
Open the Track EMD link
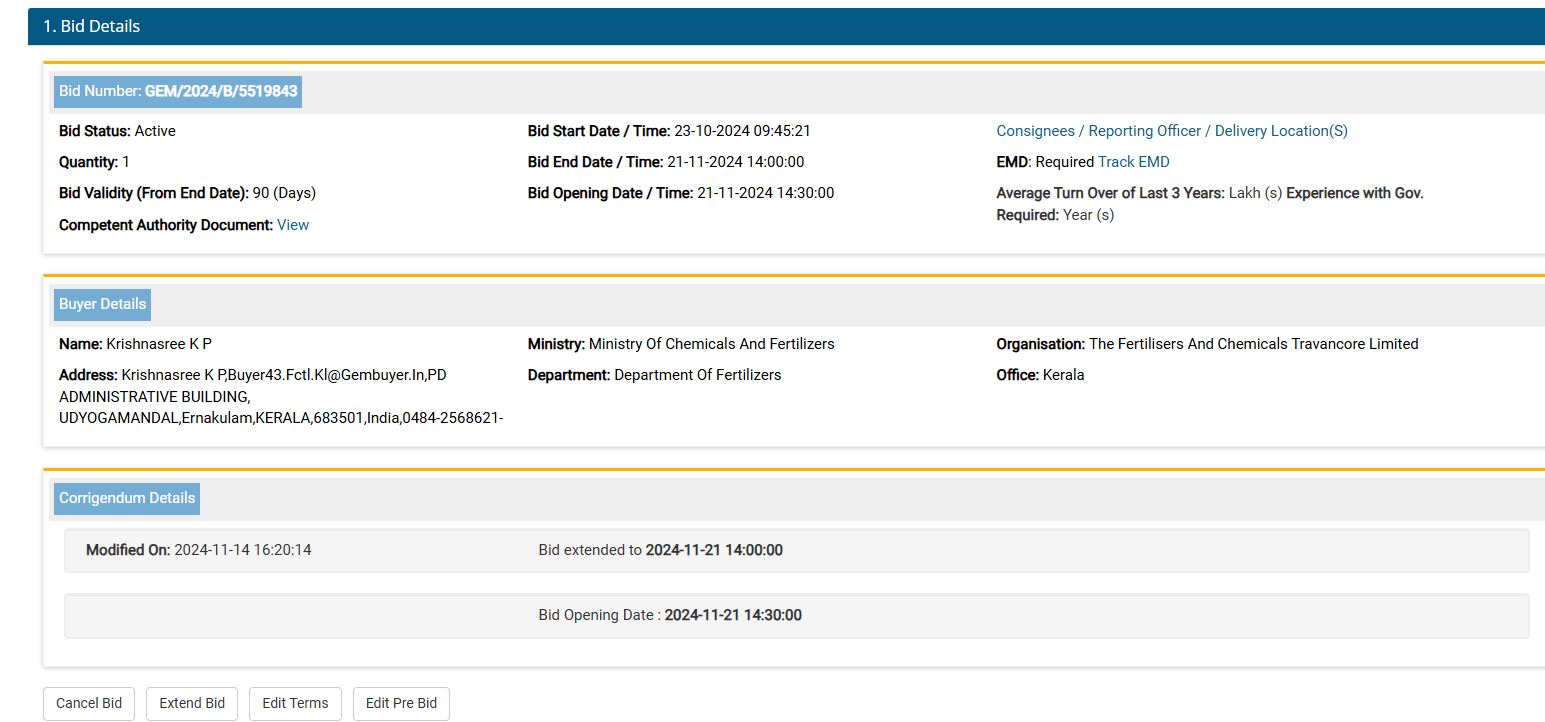pyautogui.click(x=1133, y=162)
